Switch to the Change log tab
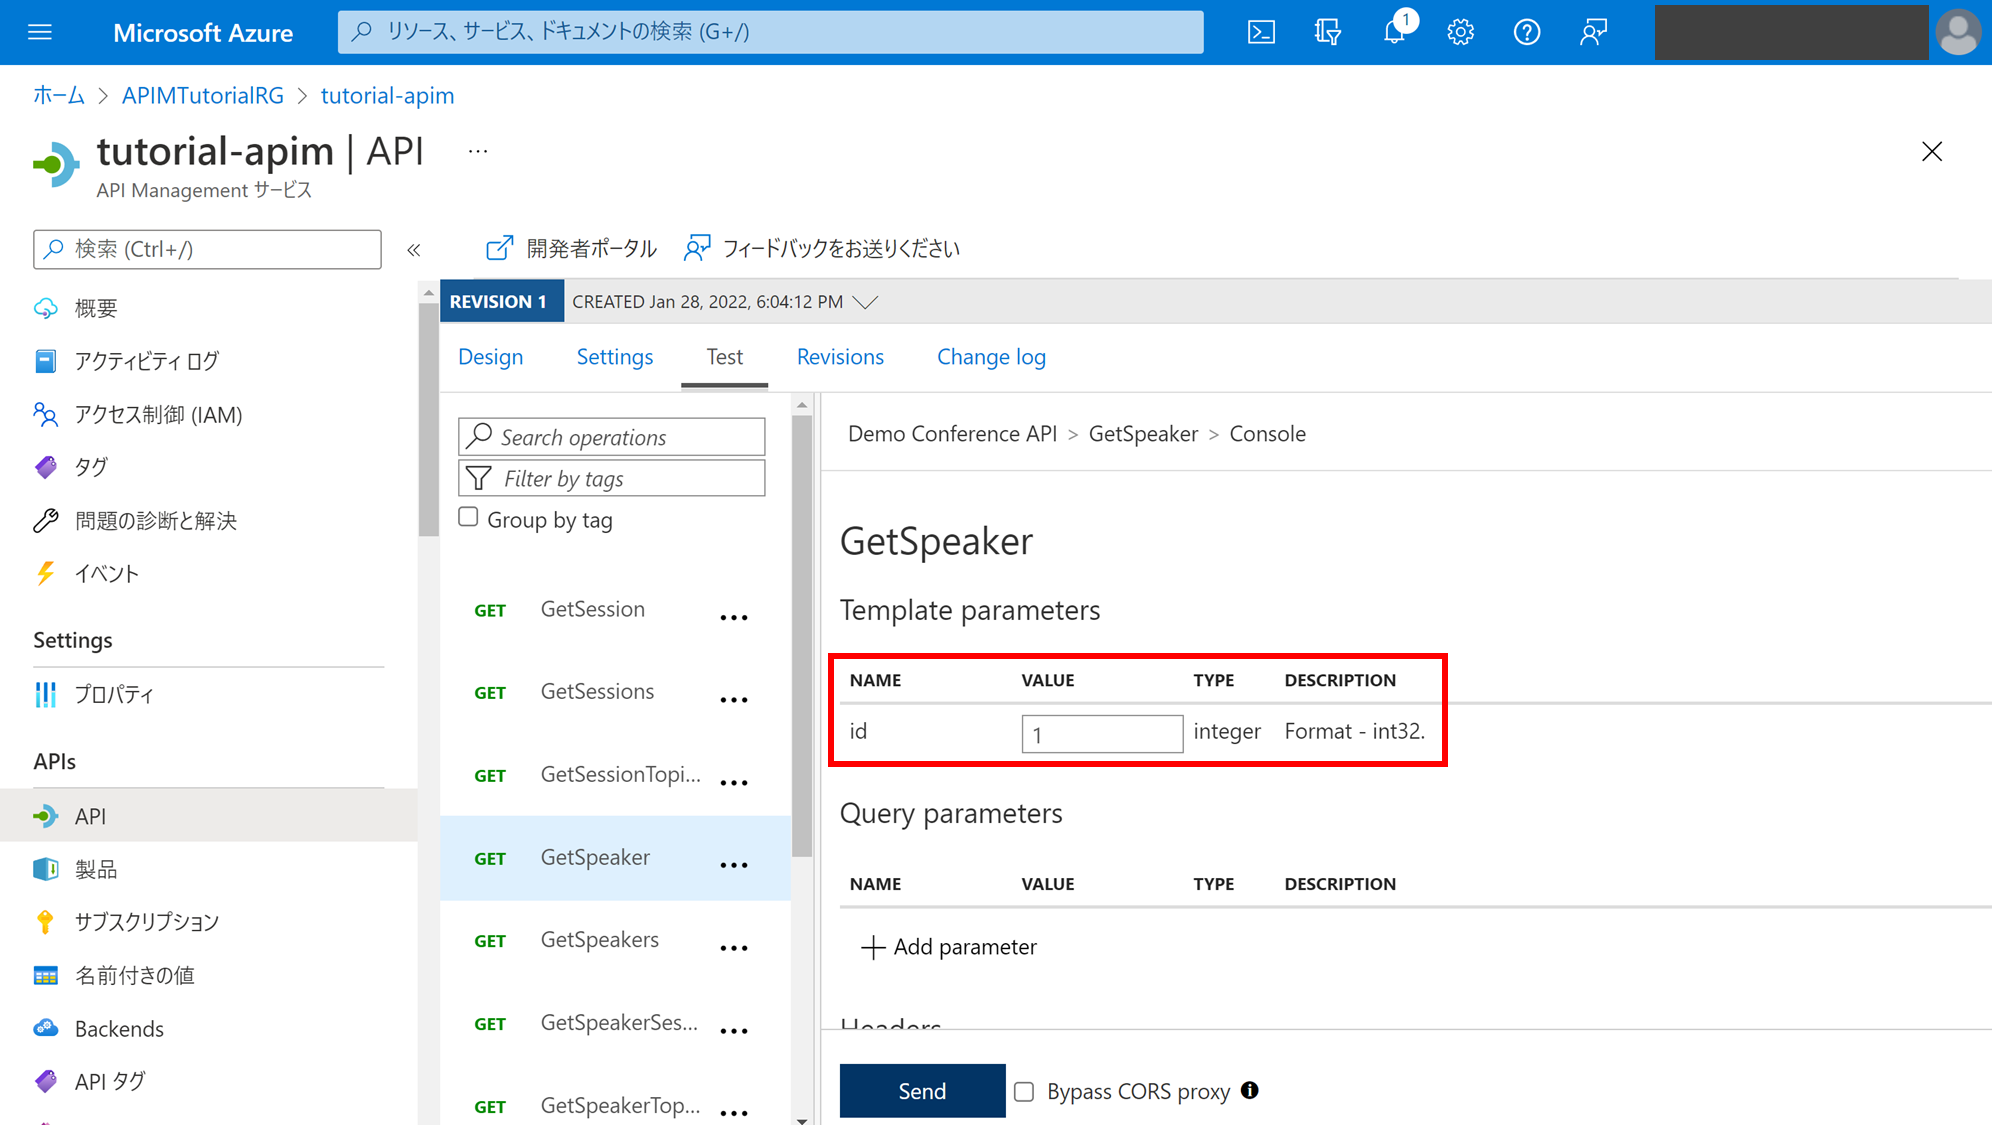Image resolution: width=1992 pixels, height=1125 pixels. pos(991,357)
